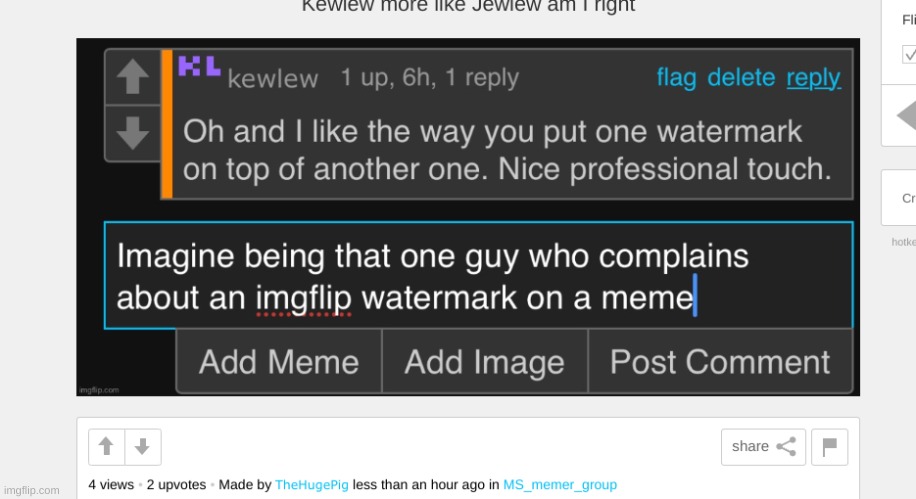The width and height of the screenshot is (916, 499).
Task: Open the MS_memer_group stream link
Action: (560, 484)
